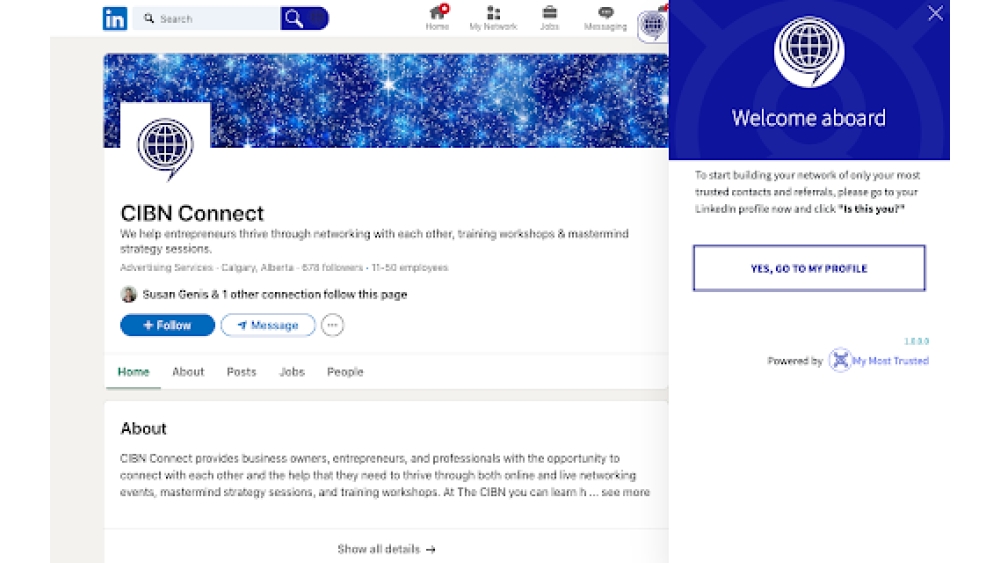Open My Network in top navigation
The width and height of the screenshot is (1000, 563).
click(493, 18)
